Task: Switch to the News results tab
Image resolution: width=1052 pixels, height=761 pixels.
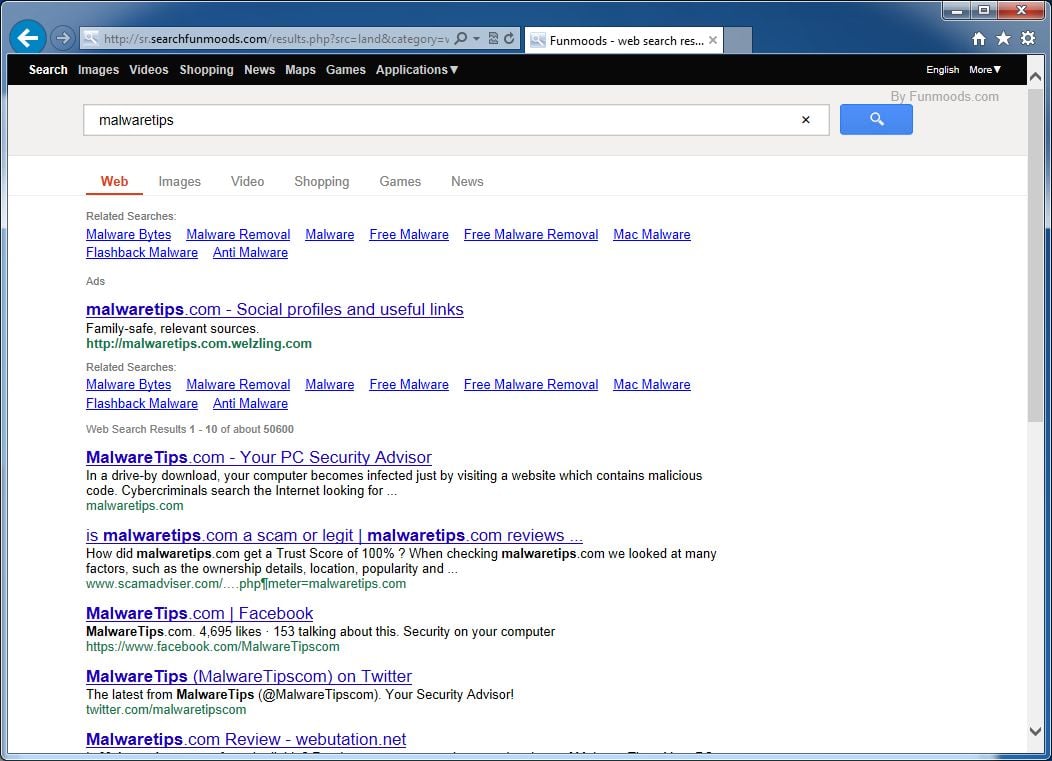Action: [x=467, y=181]
